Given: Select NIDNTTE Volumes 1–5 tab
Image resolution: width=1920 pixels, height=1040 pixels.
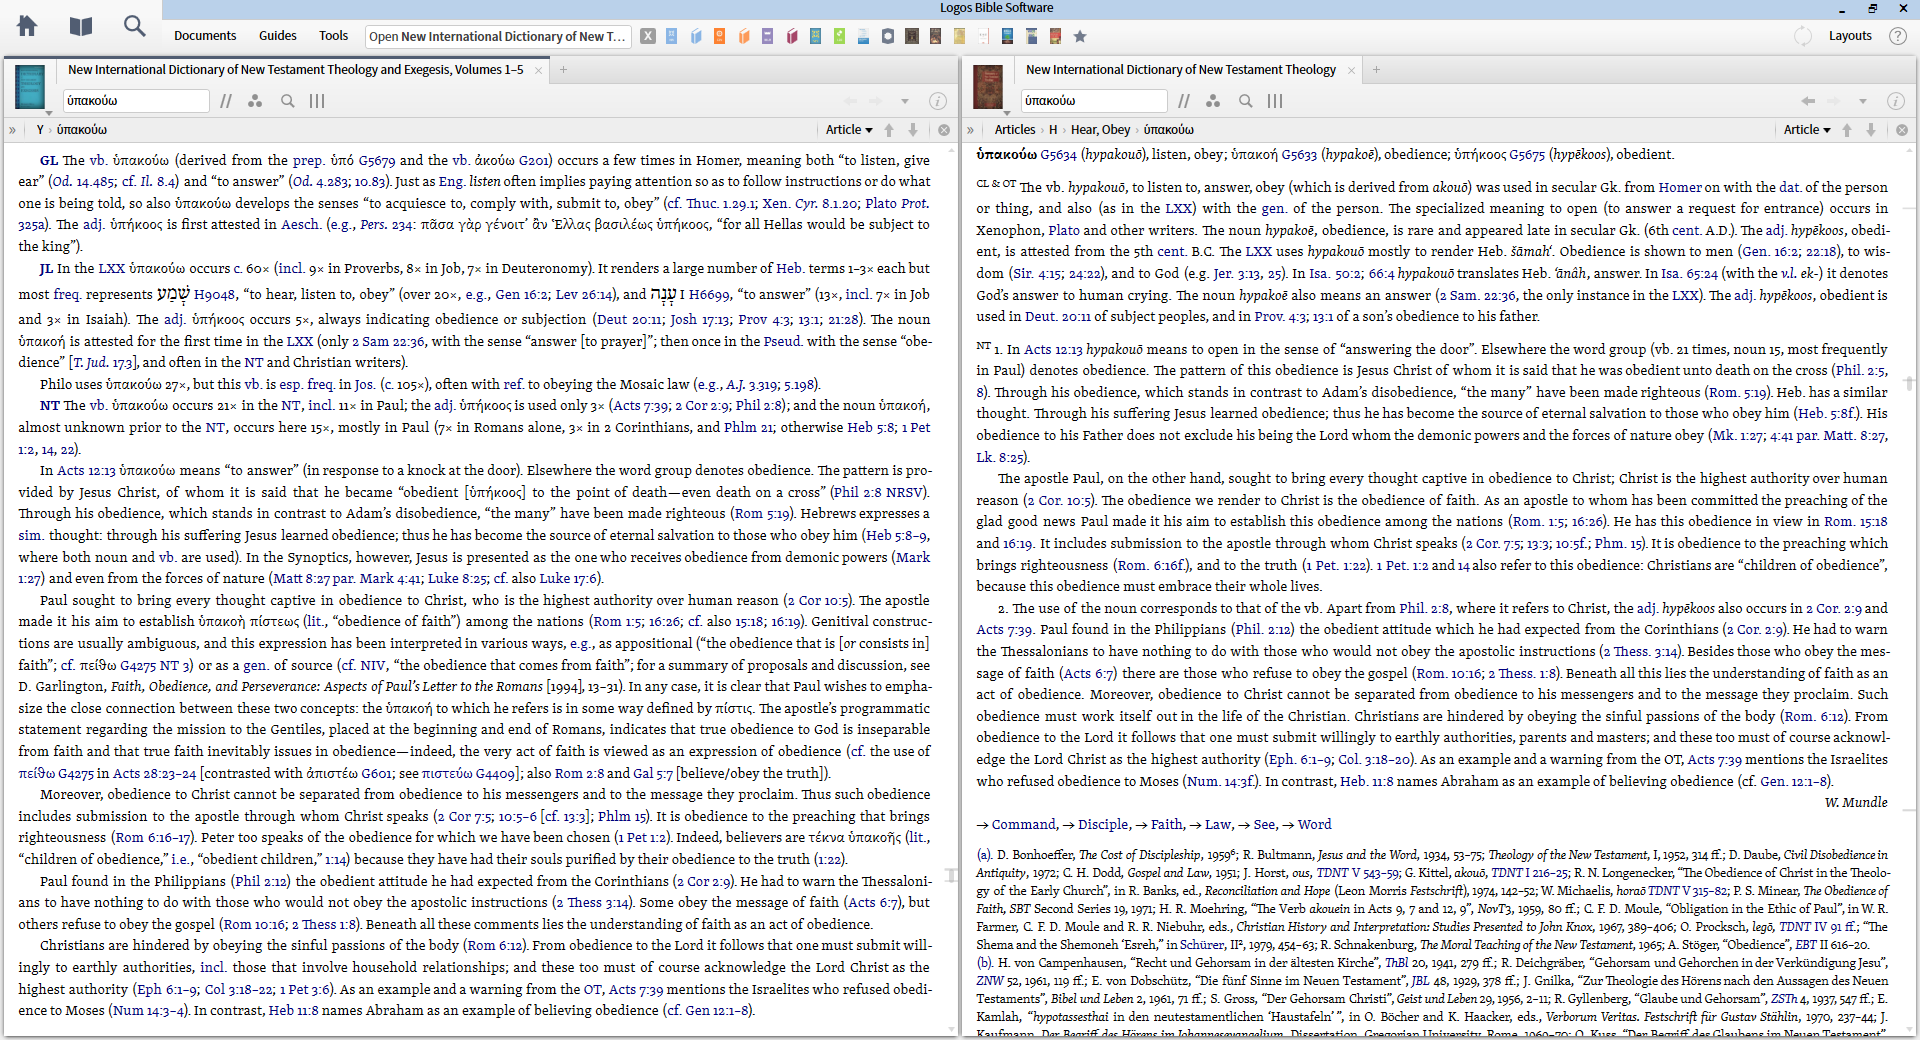Looking at the screenshot, I should pos(296,70).
